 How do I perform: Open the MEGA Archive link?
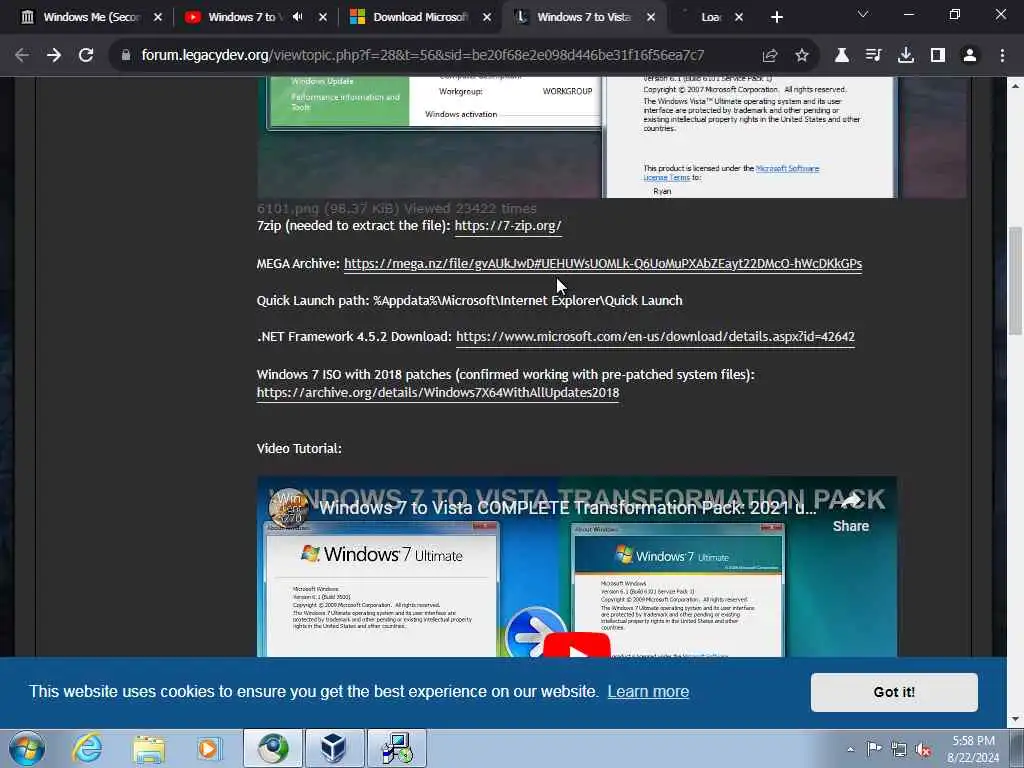click(x=603, y=264)
